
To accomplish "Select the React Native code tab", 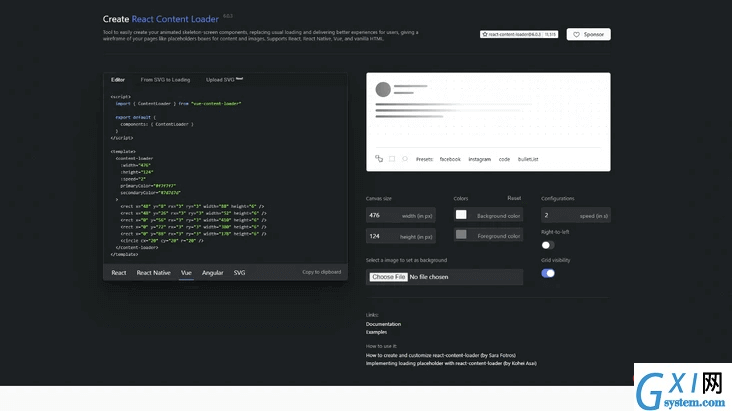I will [154, 273].
